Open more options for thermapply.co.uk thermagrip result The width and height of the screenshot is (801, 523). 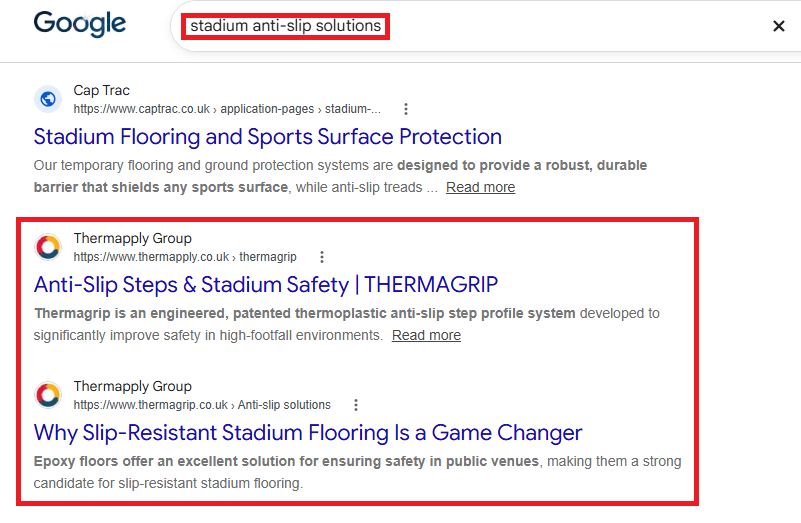(322, 257)
